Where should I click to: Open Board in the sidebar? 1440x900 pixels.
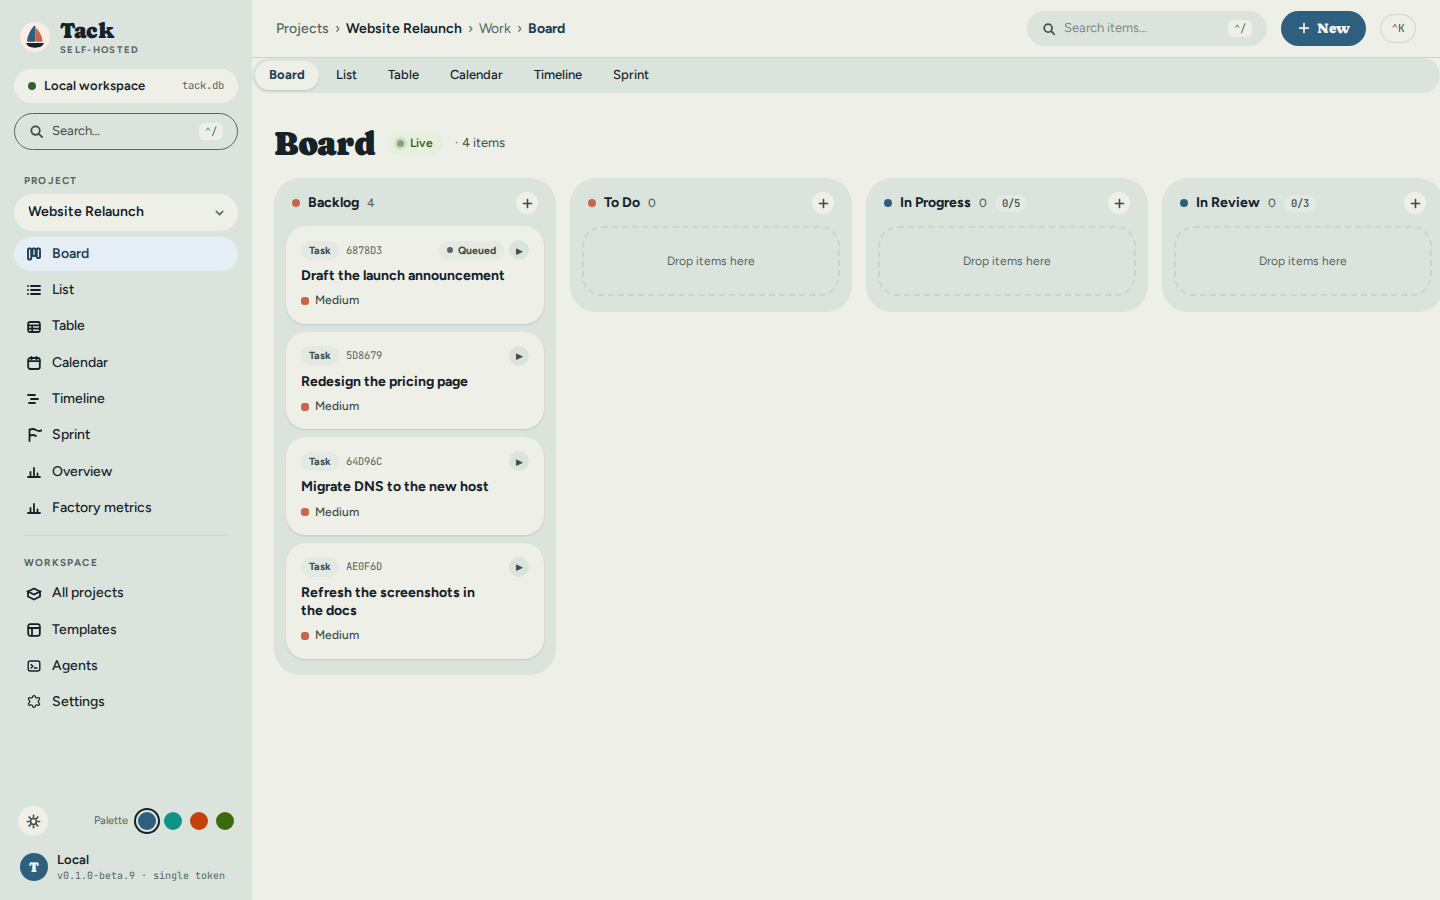click(126, 254)
